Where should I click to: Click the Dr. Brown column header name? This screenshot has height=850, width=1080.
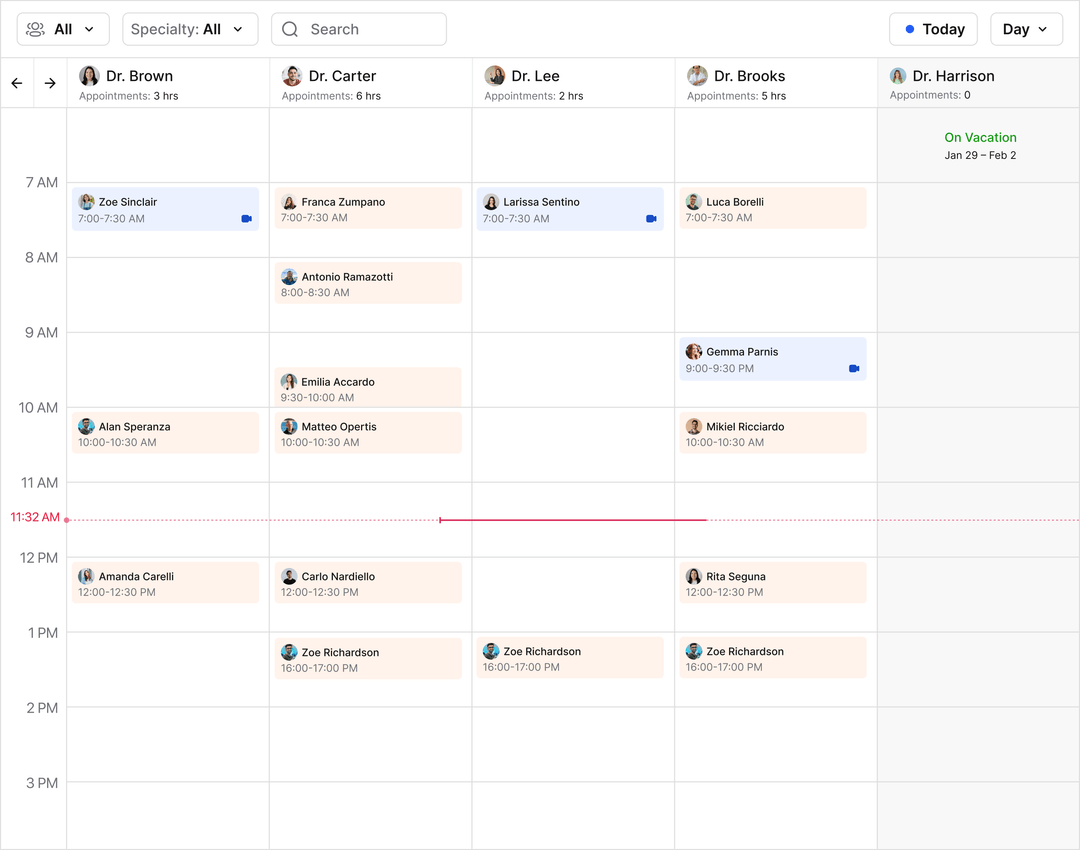139,76
